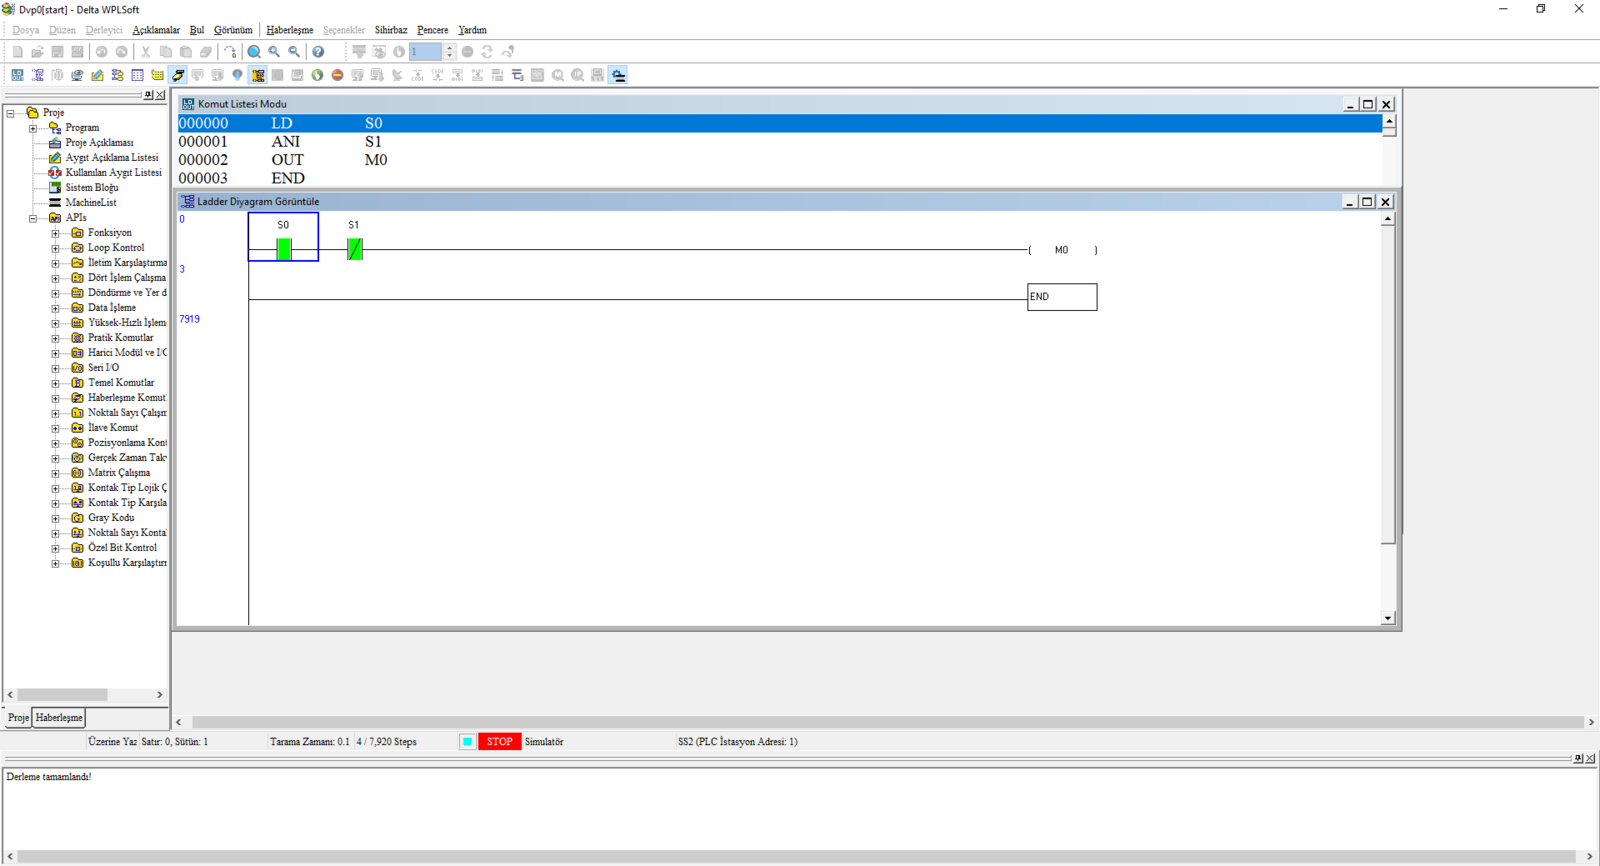Switch to the Haberleşme tab at panel bottom
1600x866 pixels.
(59, 718)
